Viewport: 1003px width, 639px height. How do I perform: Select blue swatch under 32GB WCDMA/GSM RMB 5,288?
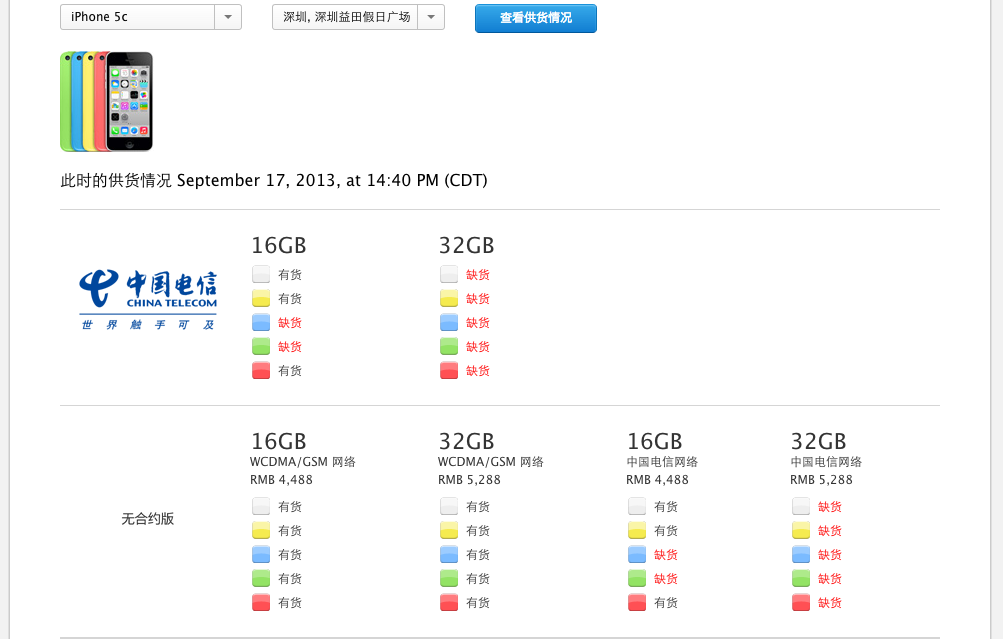coord(449,555)
